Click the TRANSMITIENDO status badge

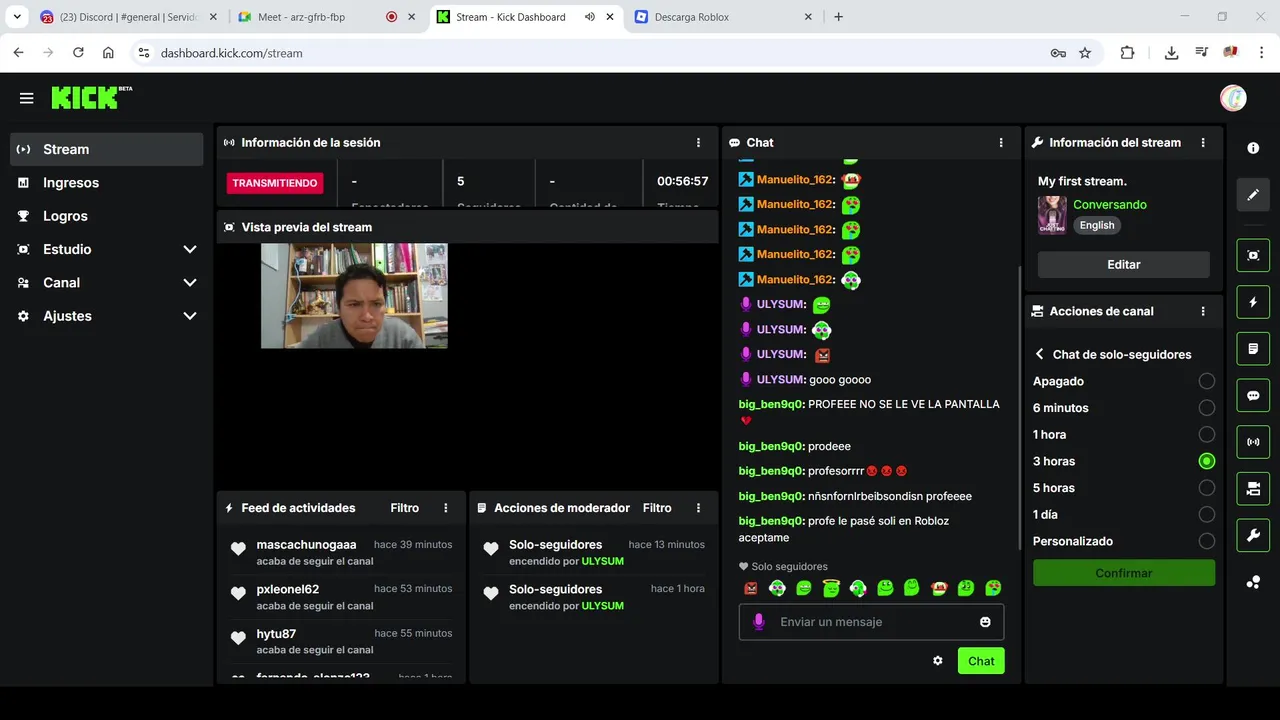pos(275,183)
